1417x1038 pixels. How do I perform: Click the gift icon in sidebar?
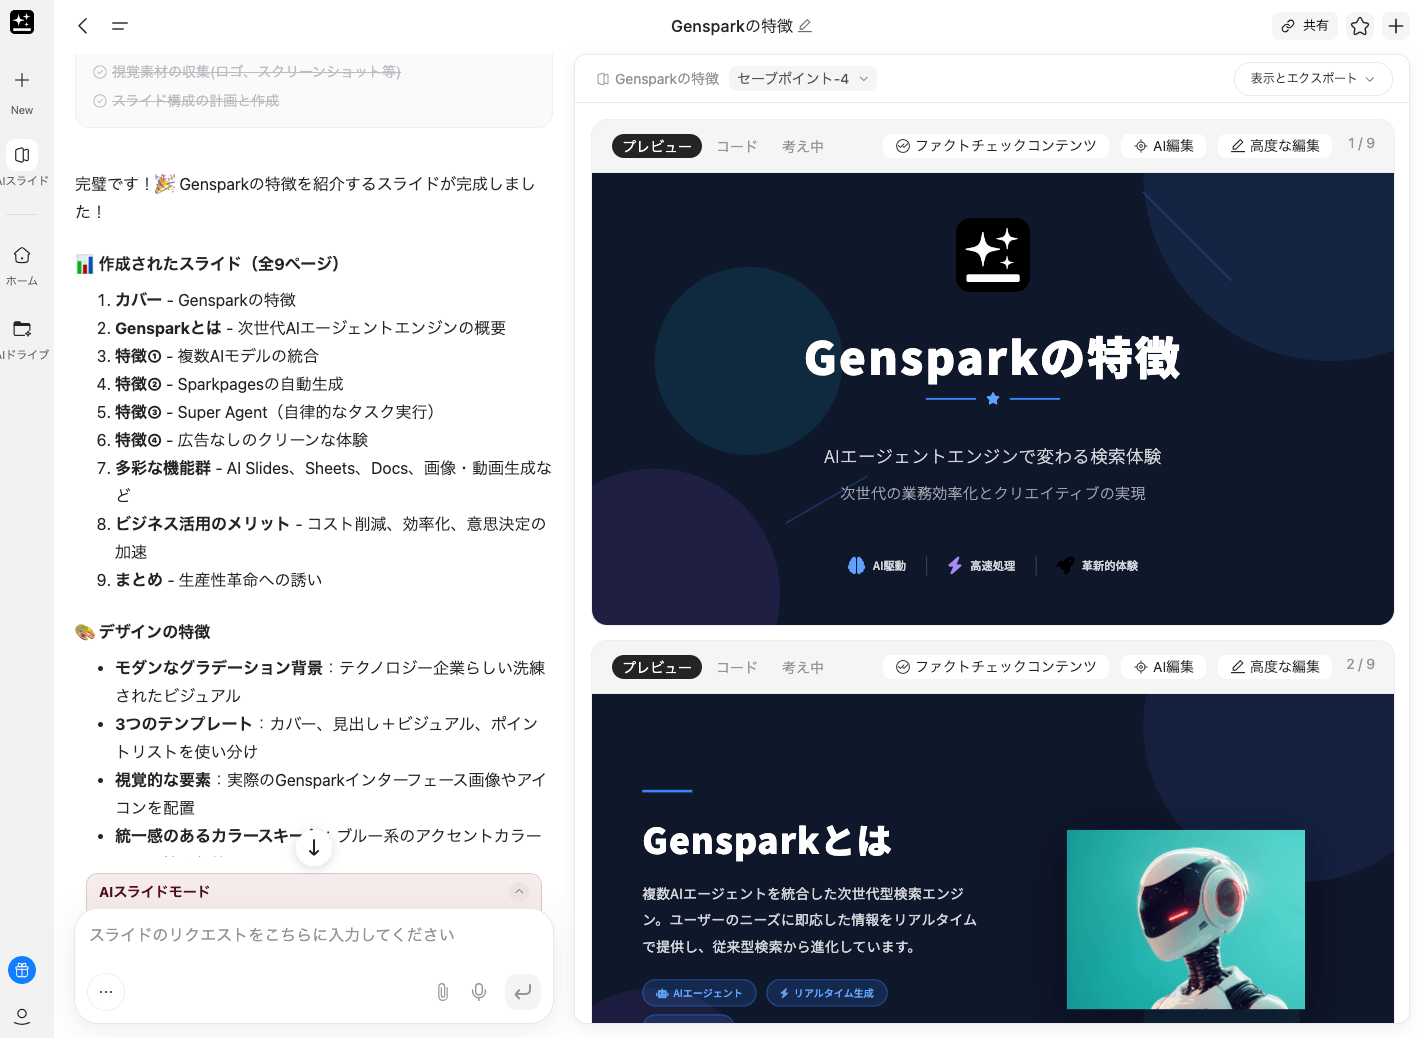click(x=22, y=969)
